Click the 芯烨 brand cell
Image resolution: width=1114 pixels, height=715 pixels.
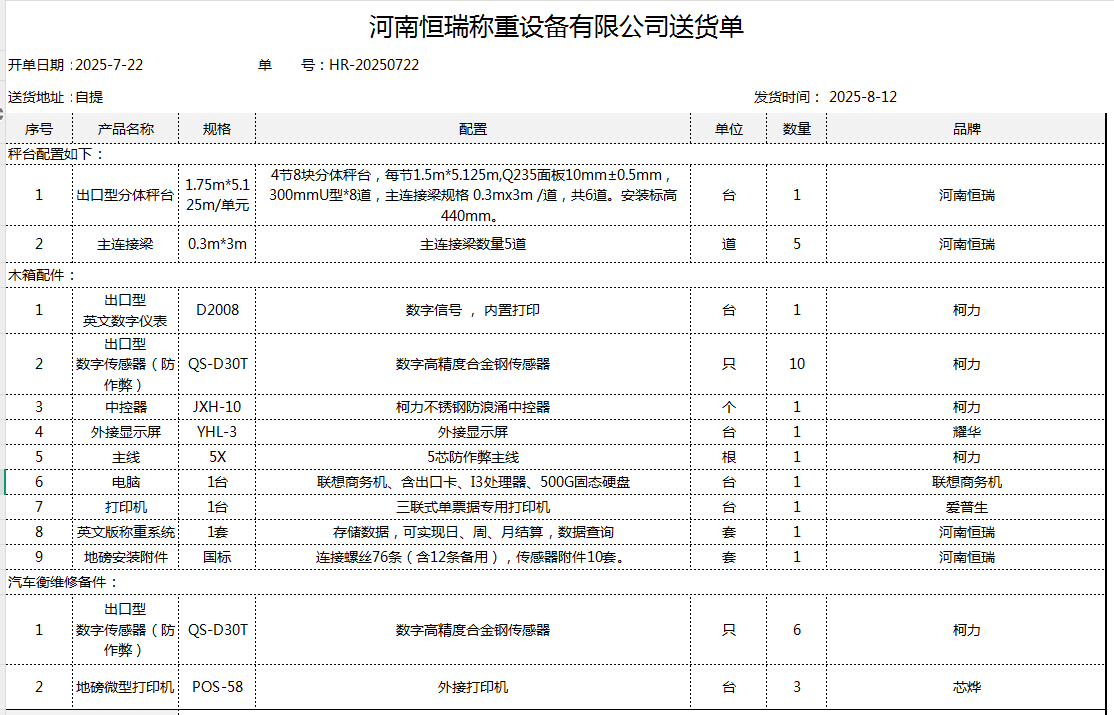(966, 687)
